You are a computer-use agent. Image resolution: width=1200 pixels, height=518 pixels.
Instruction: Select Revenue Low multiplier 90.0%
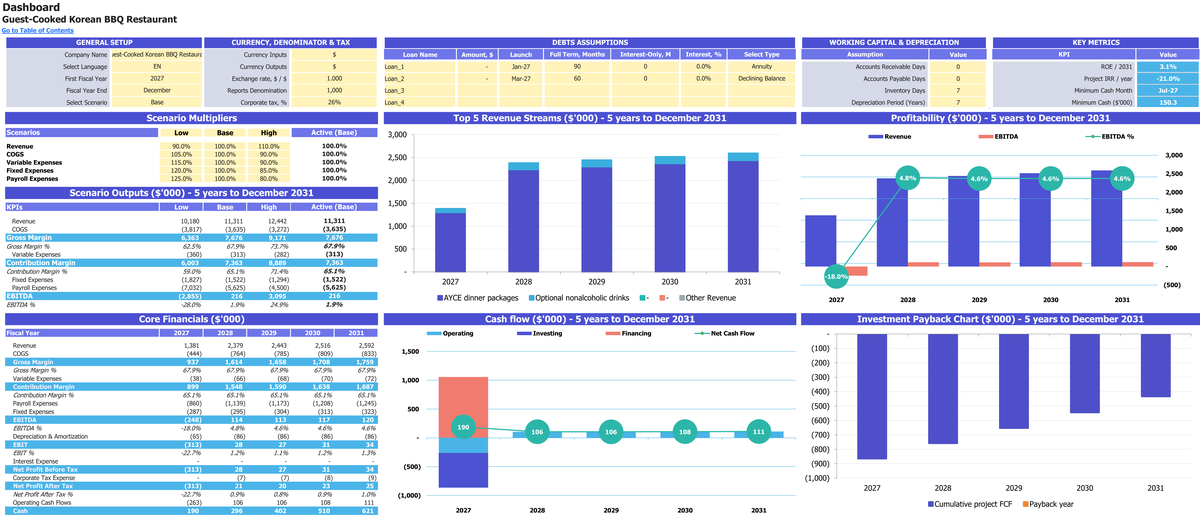[181, 146]
